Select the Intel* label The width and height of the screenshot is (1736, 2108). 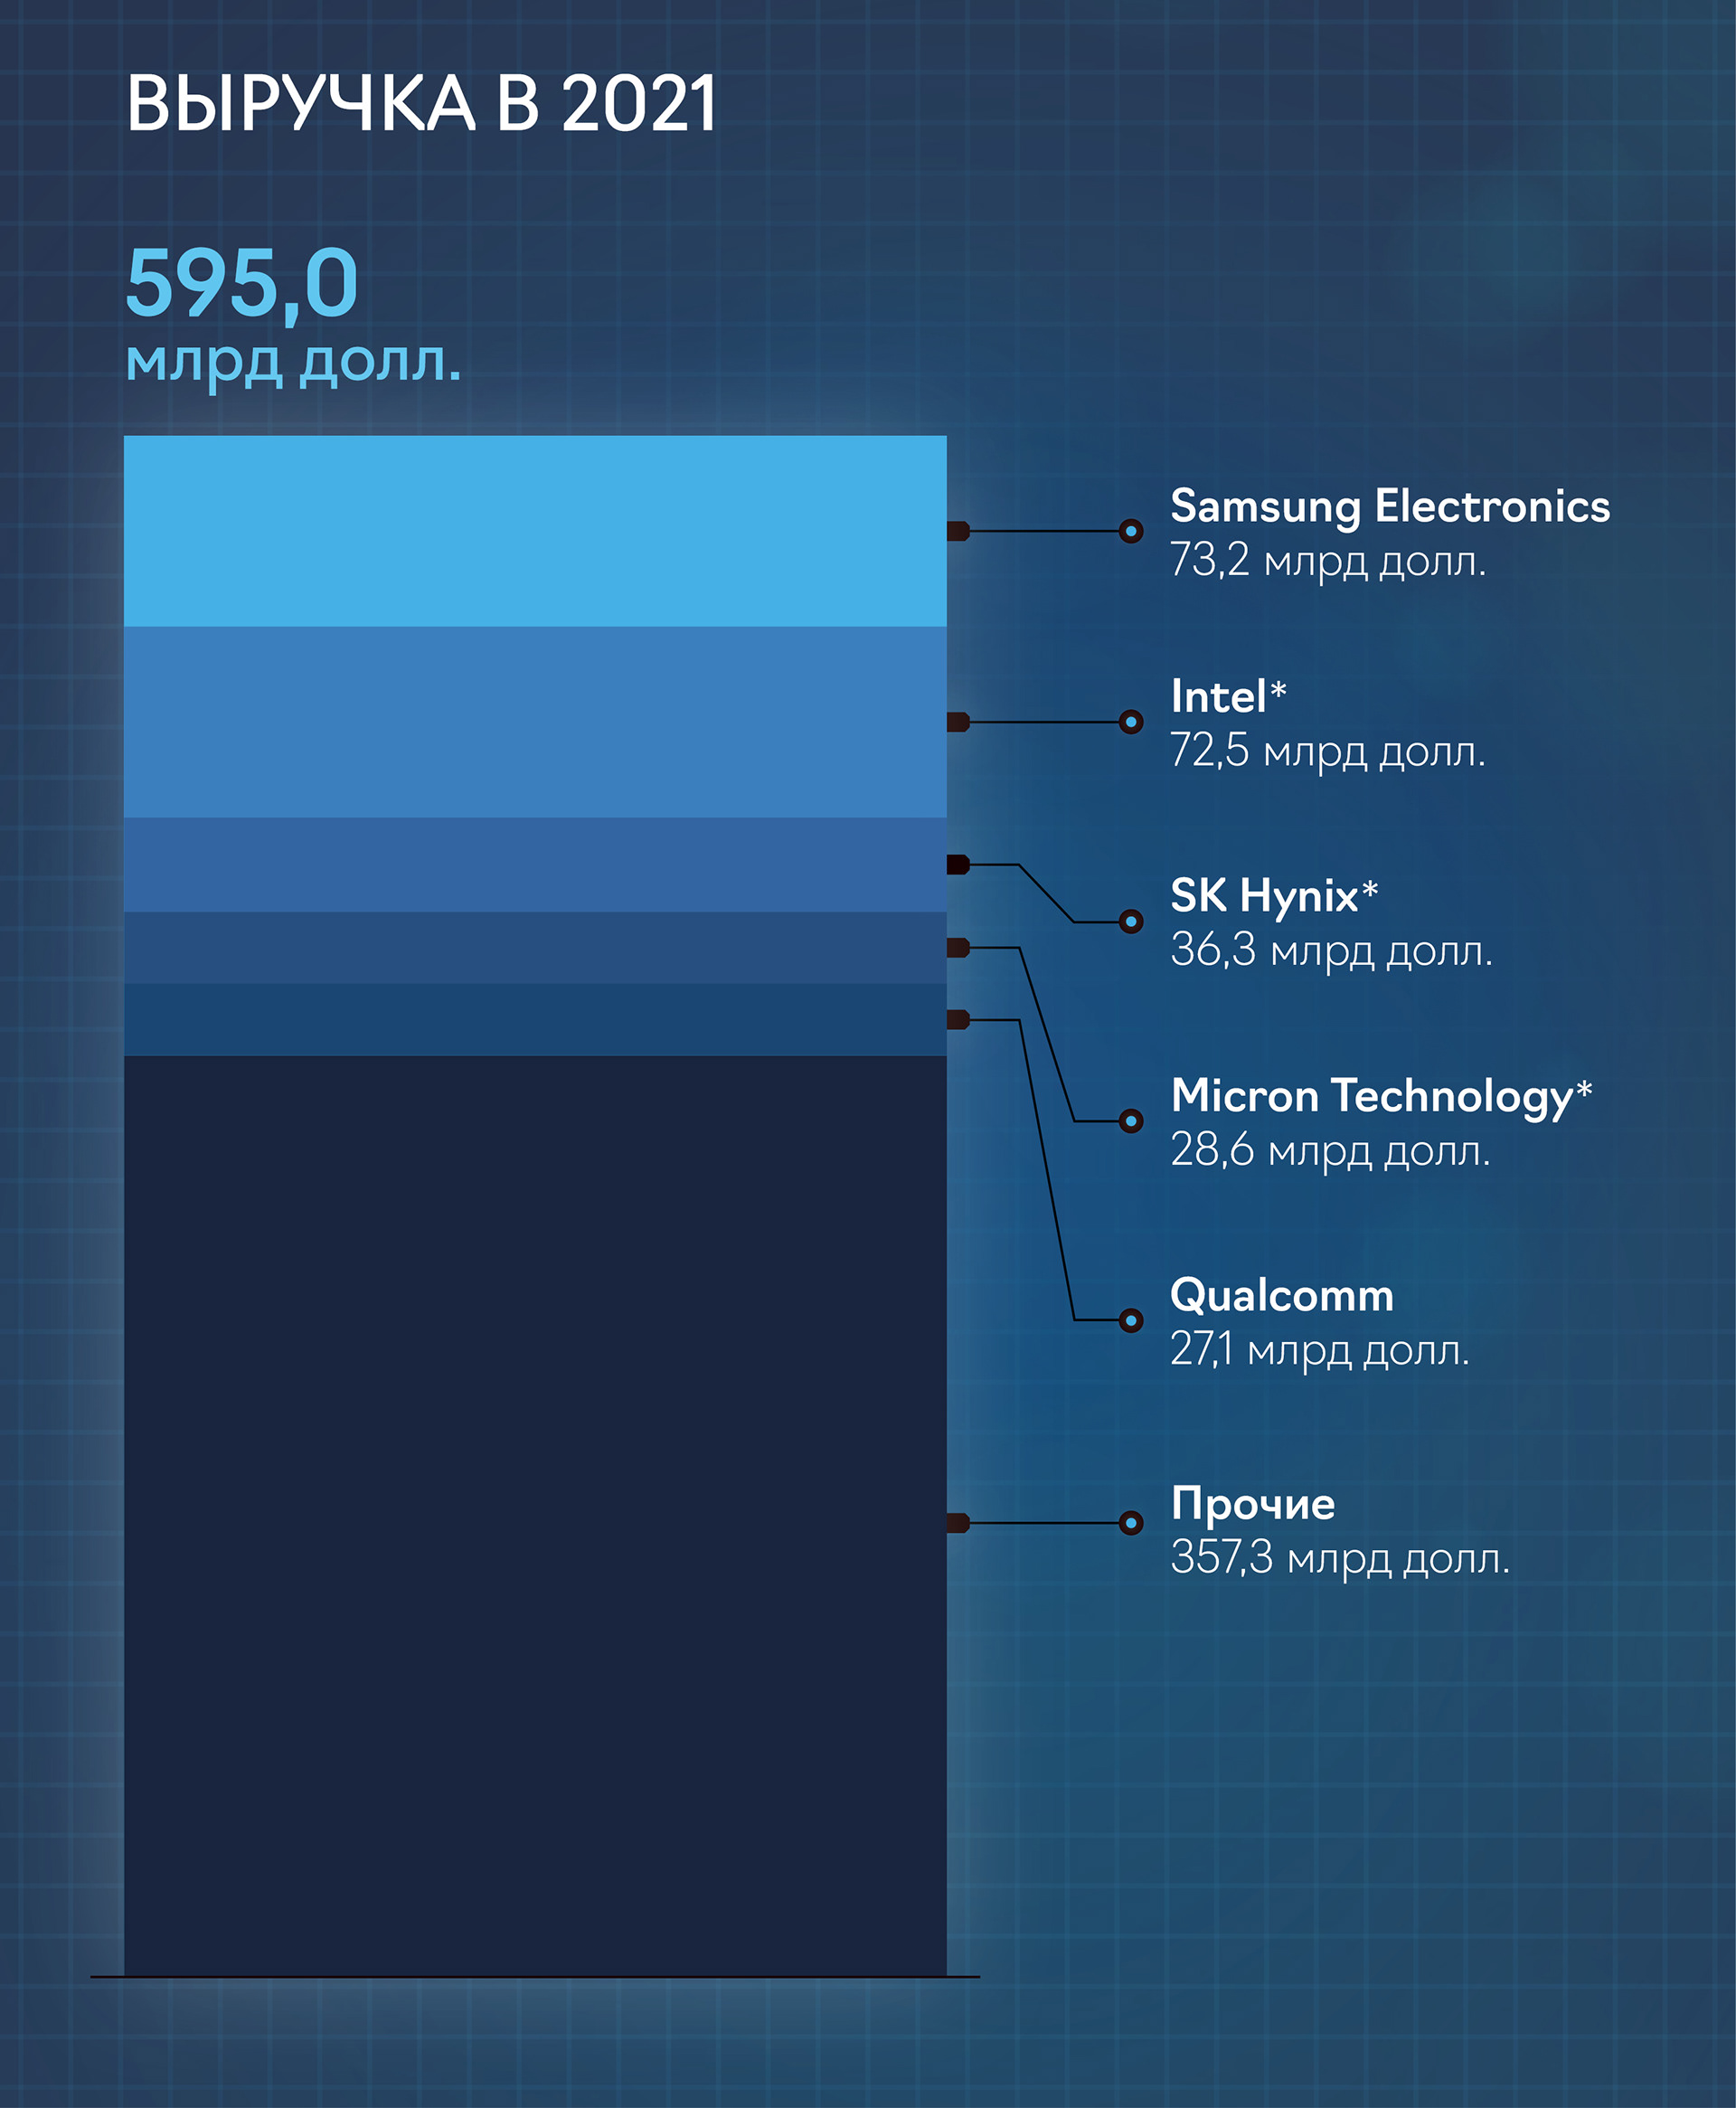[x=1228, y=696]
